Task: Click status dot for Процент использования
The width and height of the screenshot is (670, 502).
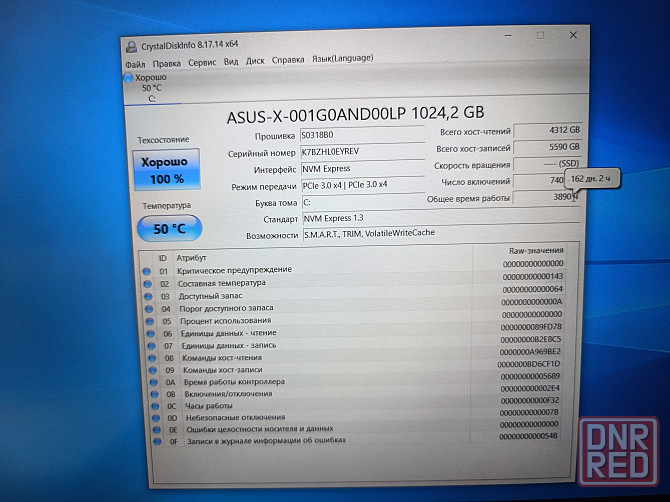Action: point(150,321)
